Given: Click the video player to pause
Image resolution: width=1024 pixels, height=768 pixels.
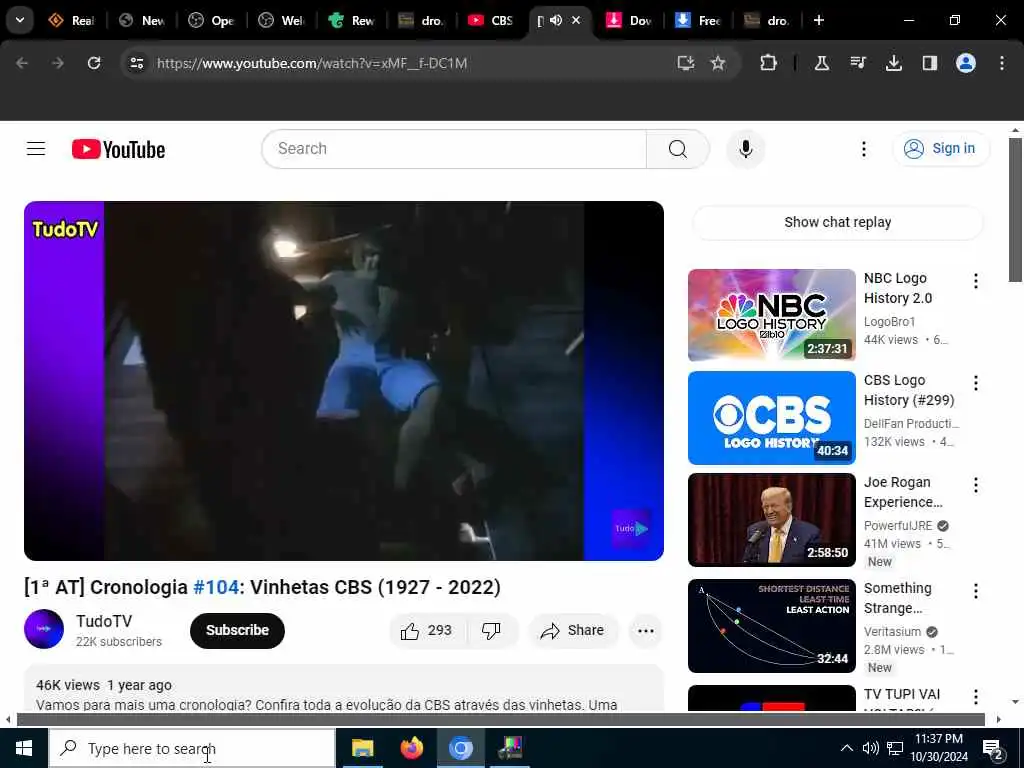Looking at the screenshot, I should coord(344,381).
